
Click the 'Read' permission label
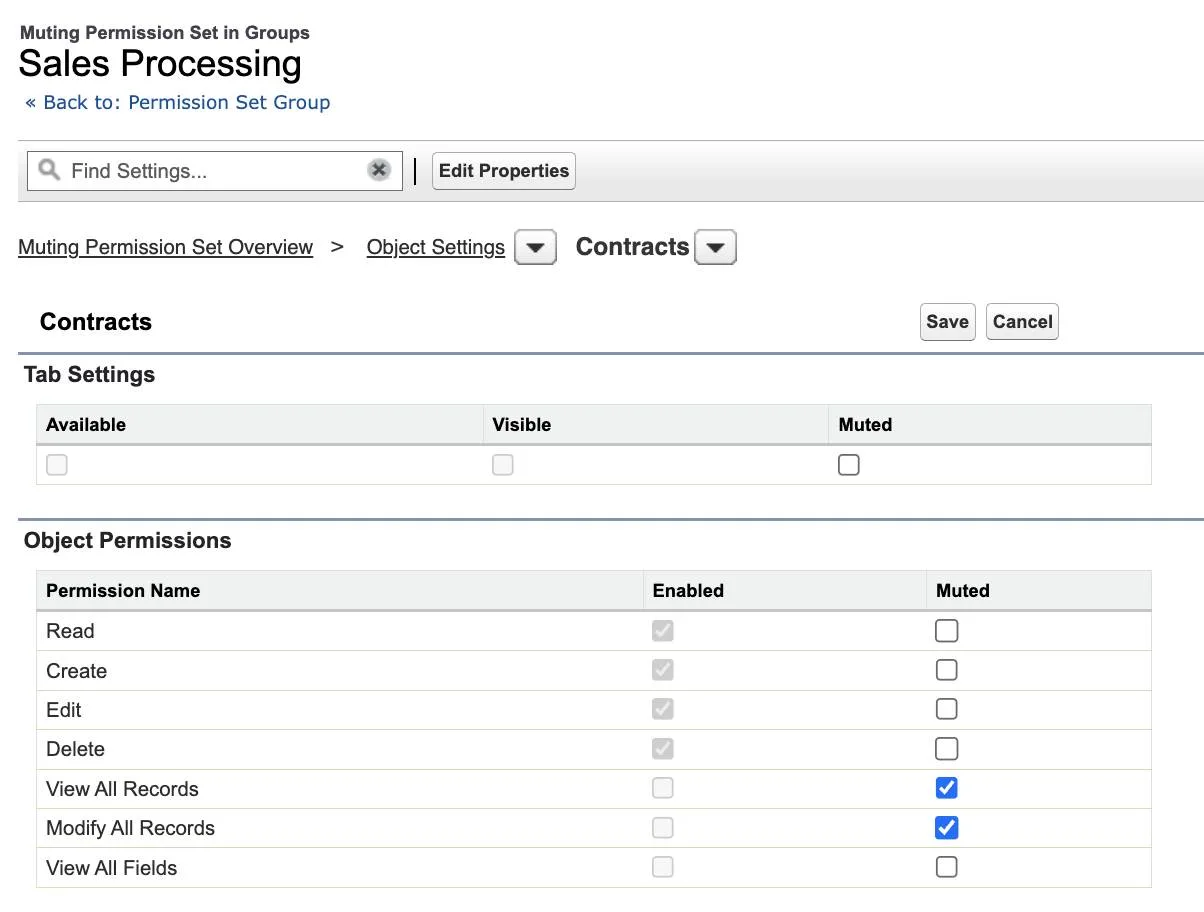70,631
